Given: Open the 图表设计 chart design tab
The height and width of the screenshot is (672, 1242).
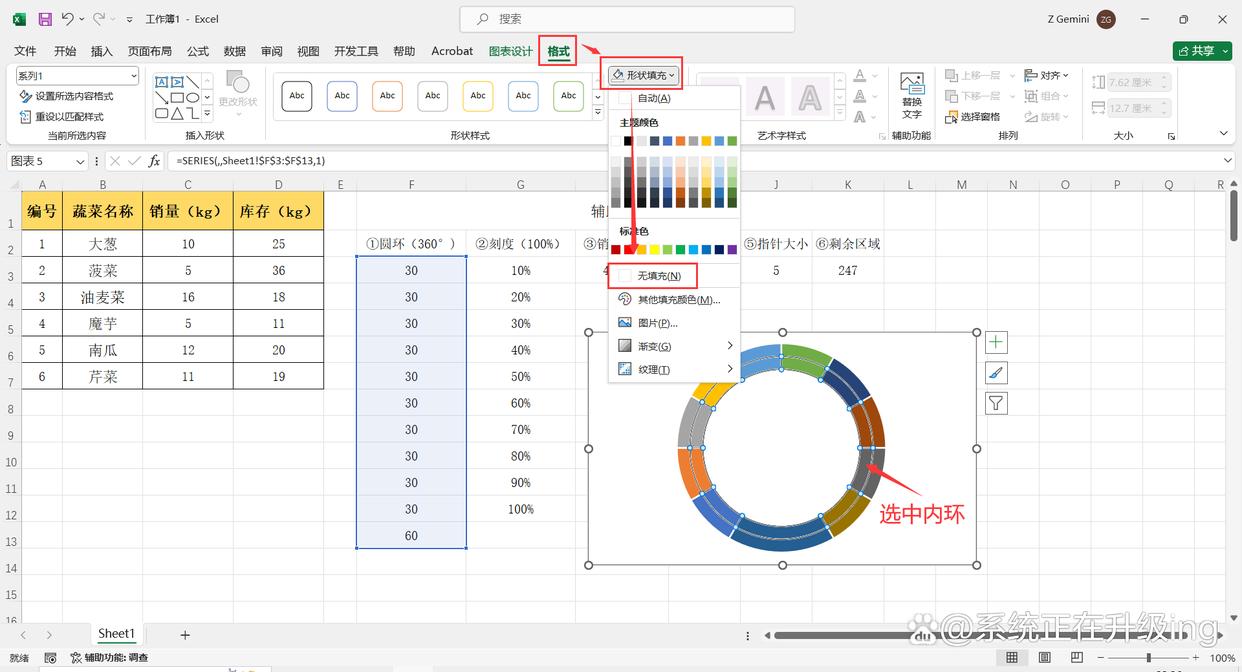Looking at the screenshot, I should 510,51.
